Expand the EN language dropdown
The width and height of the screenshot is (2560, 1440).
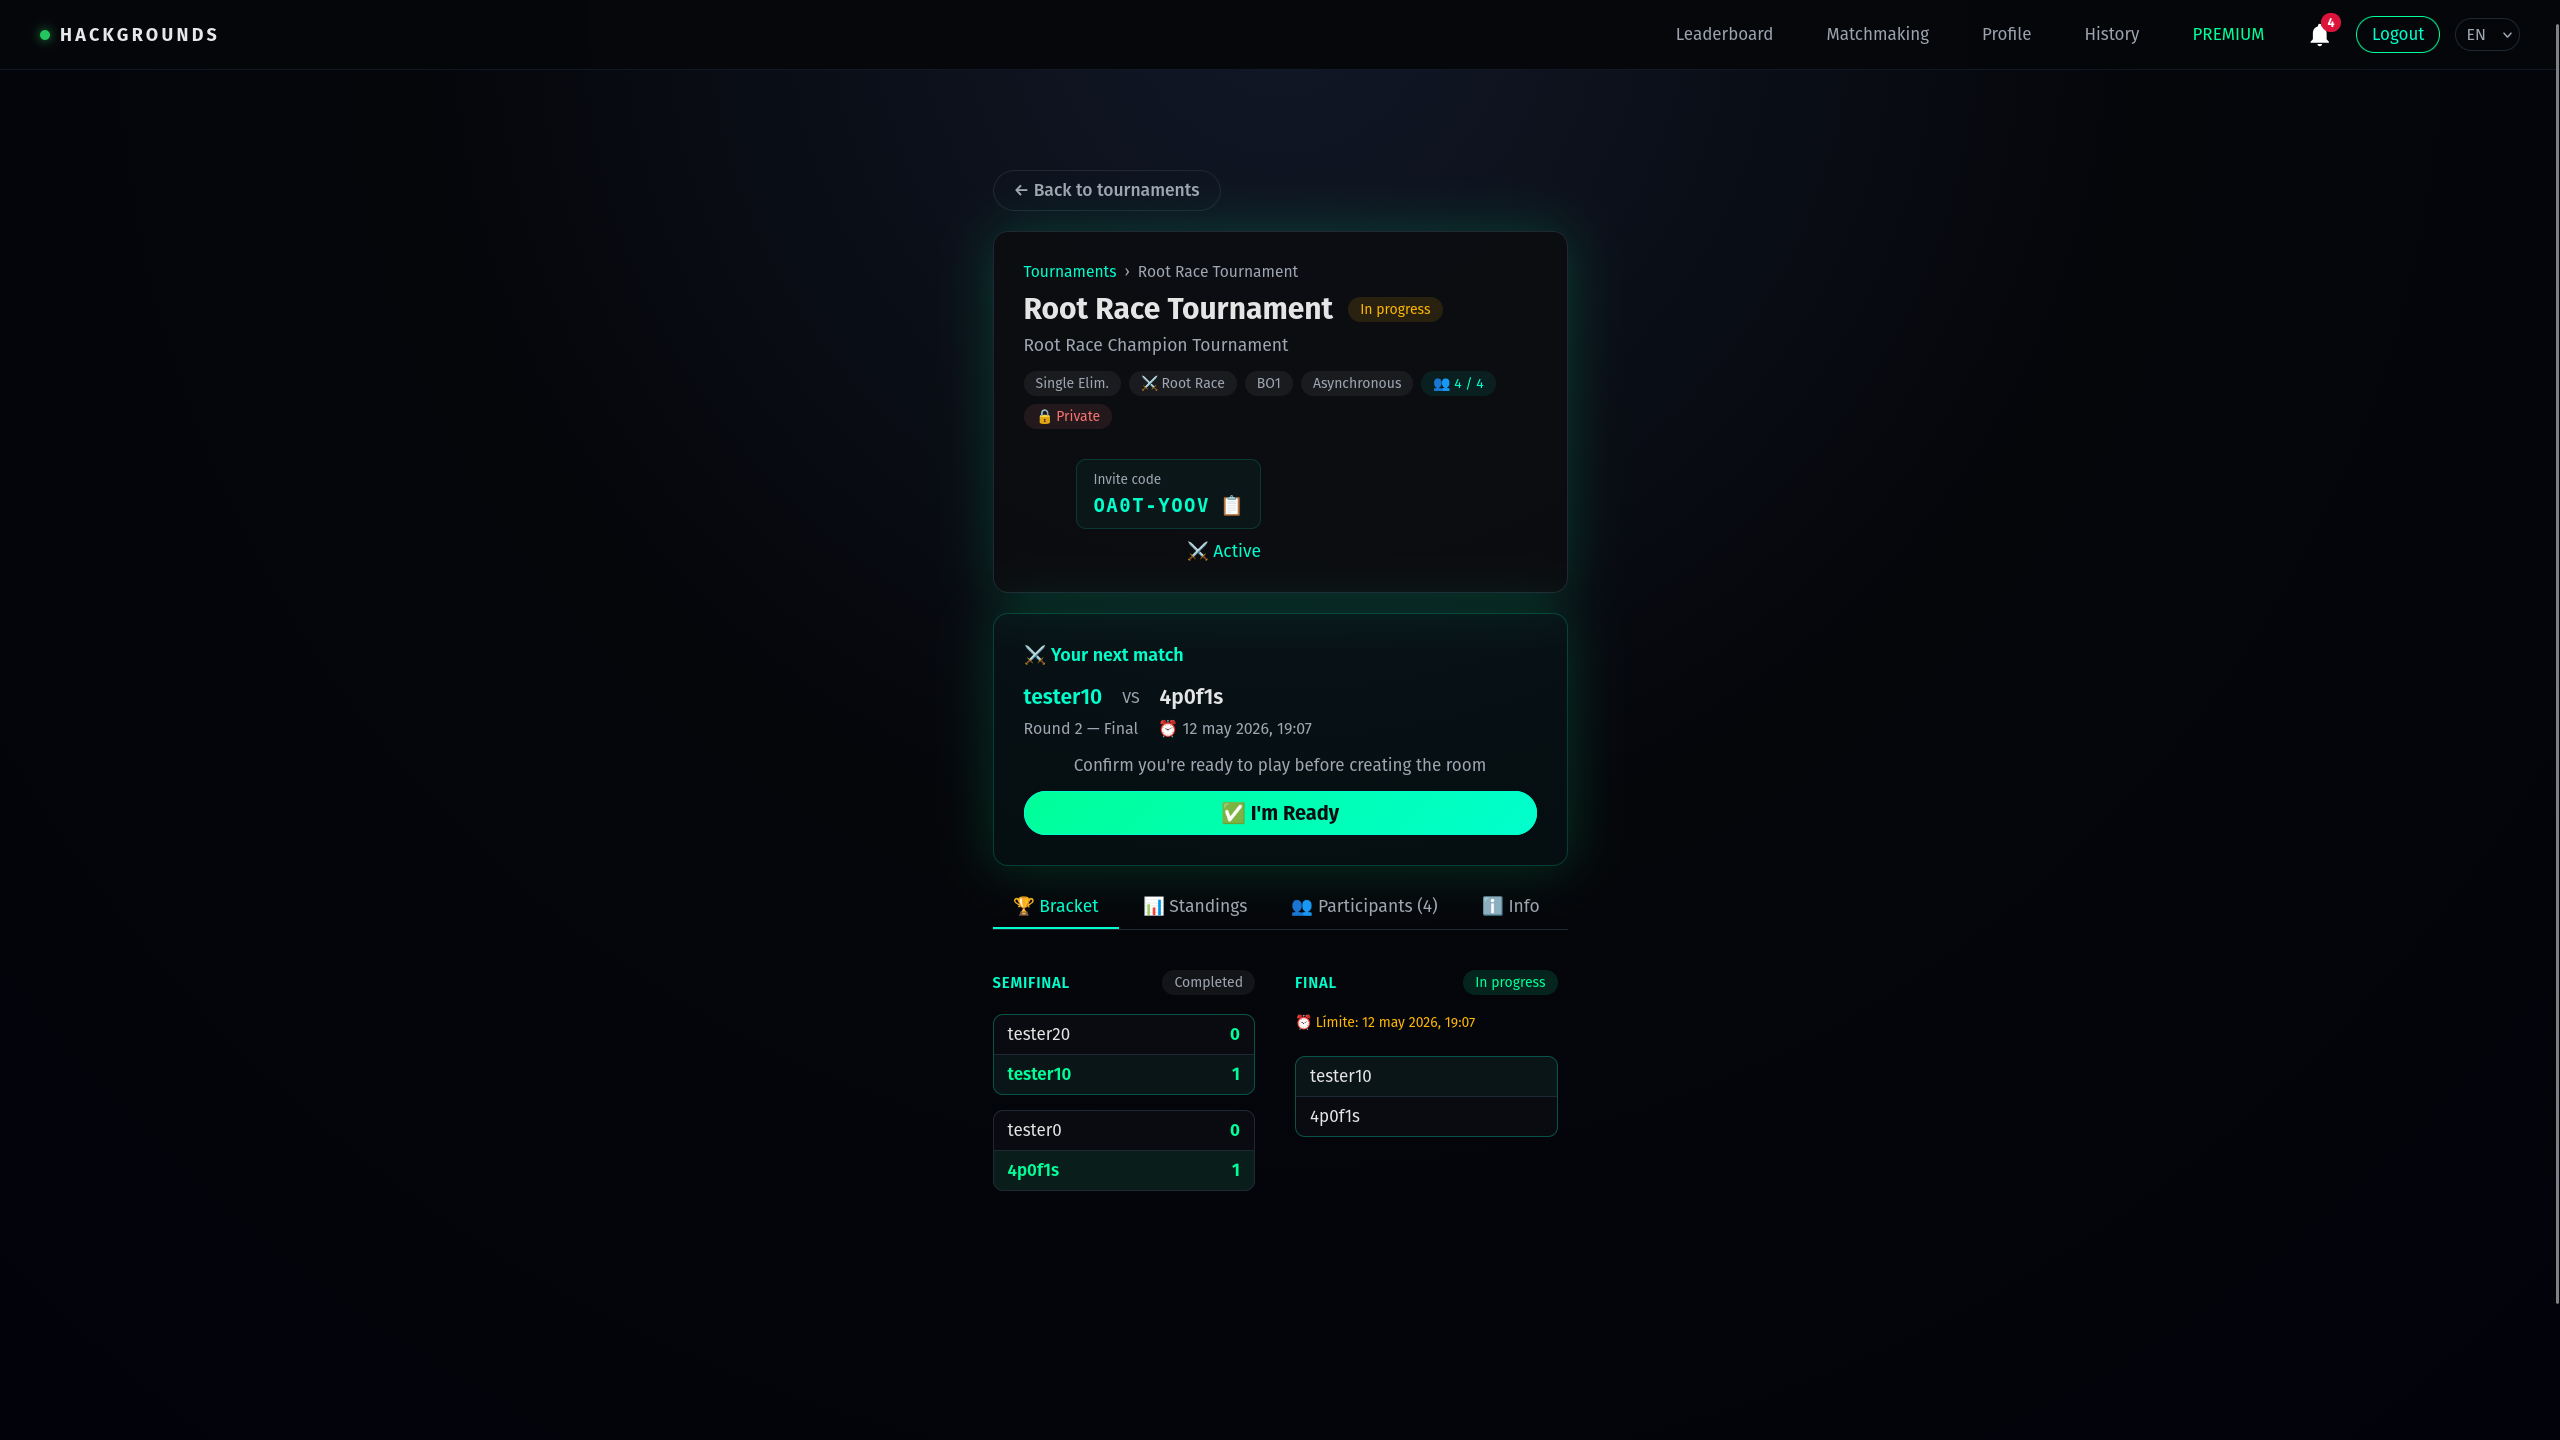click(x=2487, y=35)
